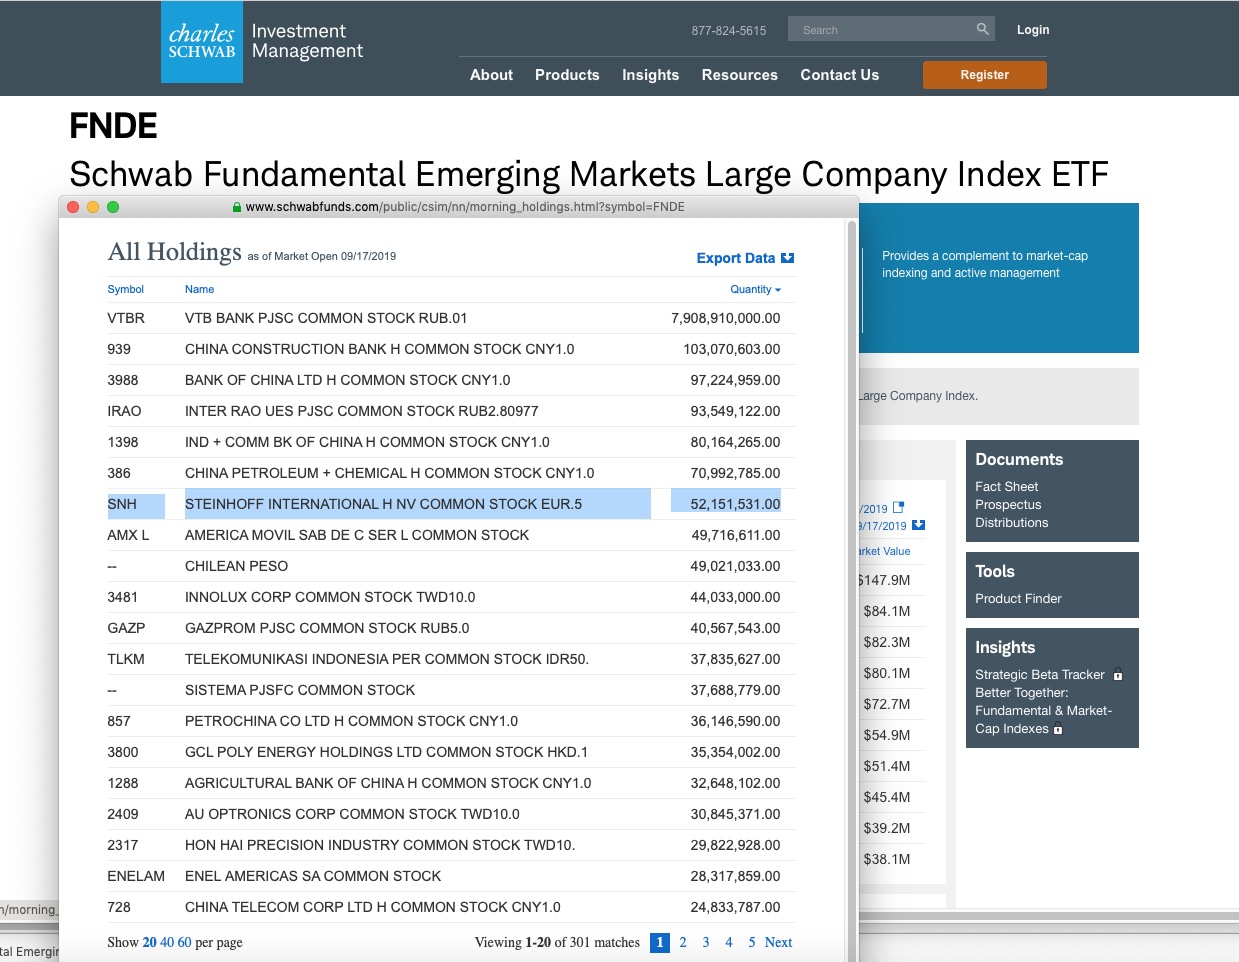Click the Login link
The width and height of the screenshot is (1239, 962).
(1033, 30)
